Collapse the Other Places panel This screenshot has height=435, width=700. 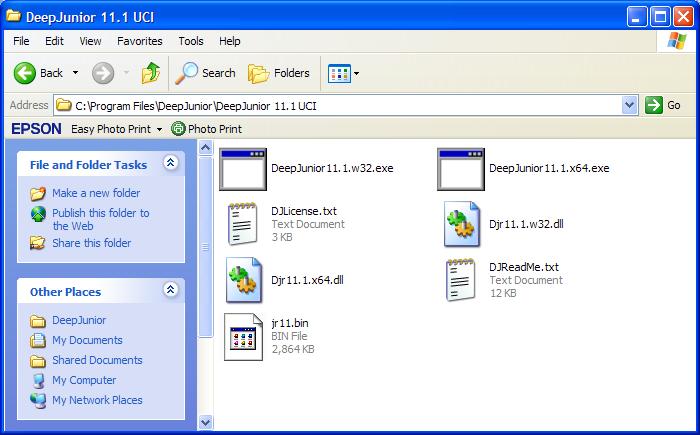coord(170,291)
